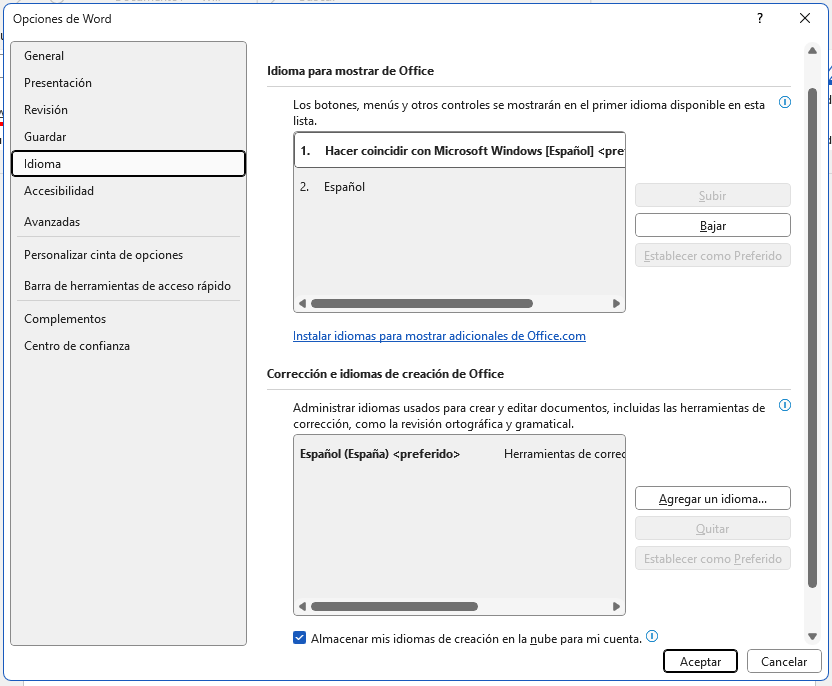Click the info icon beside authoring languages description
The height and width of the screenshot is (686, 832).
(x=785, y=405)
